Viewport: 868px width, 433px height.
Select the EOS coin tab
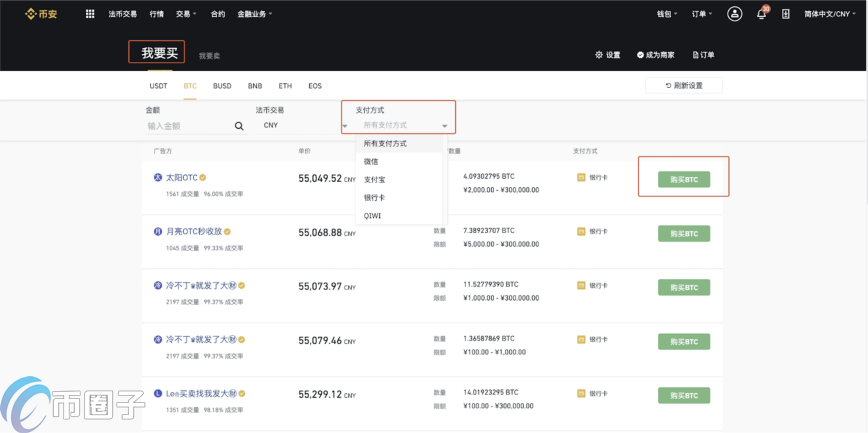pyautogui.click(x=315, y=86)
